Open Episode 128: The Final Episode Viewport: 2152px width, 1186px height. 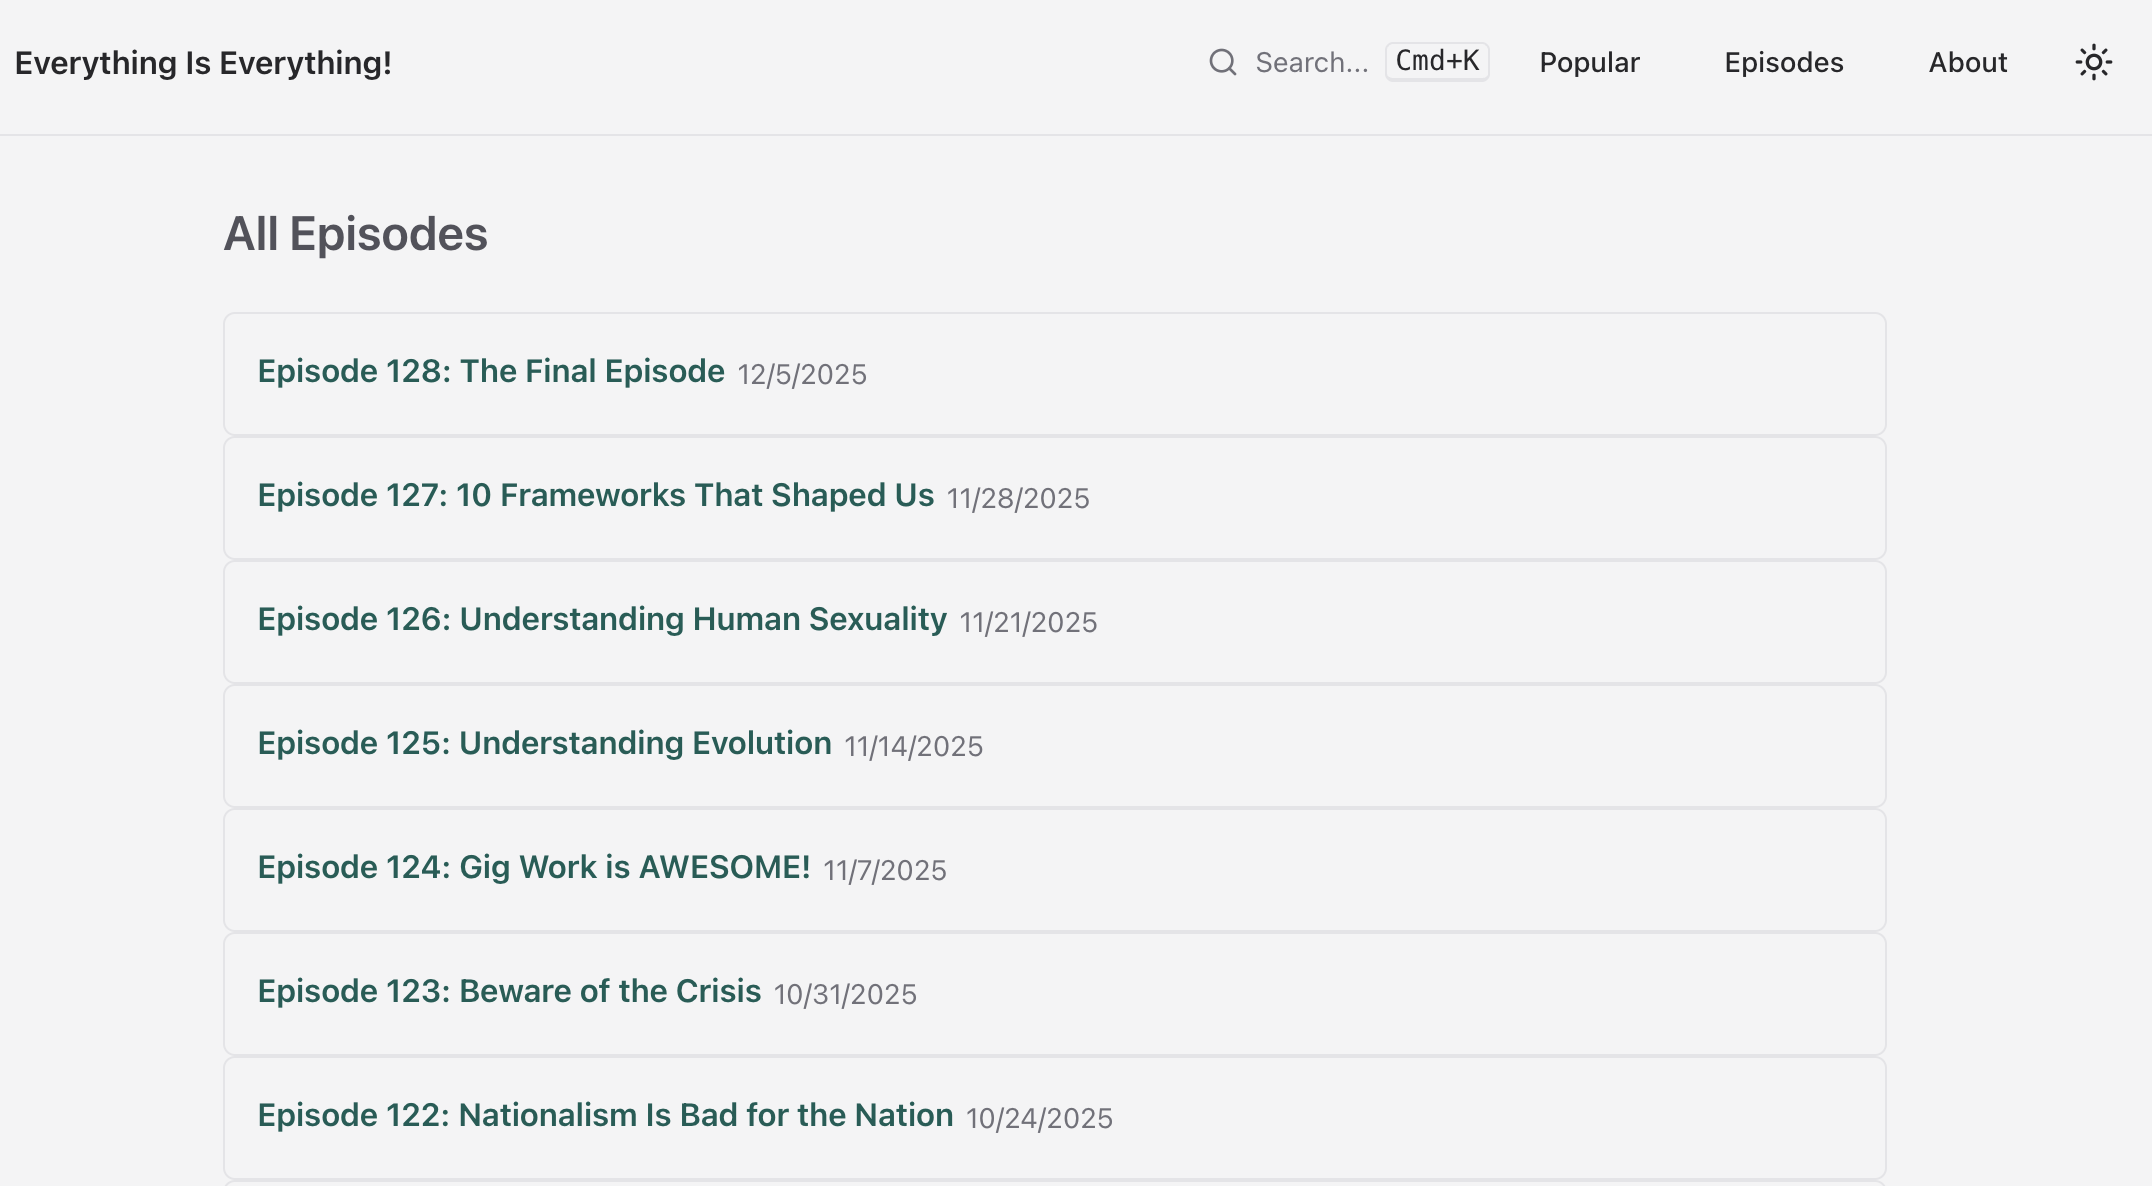[491, 371]
